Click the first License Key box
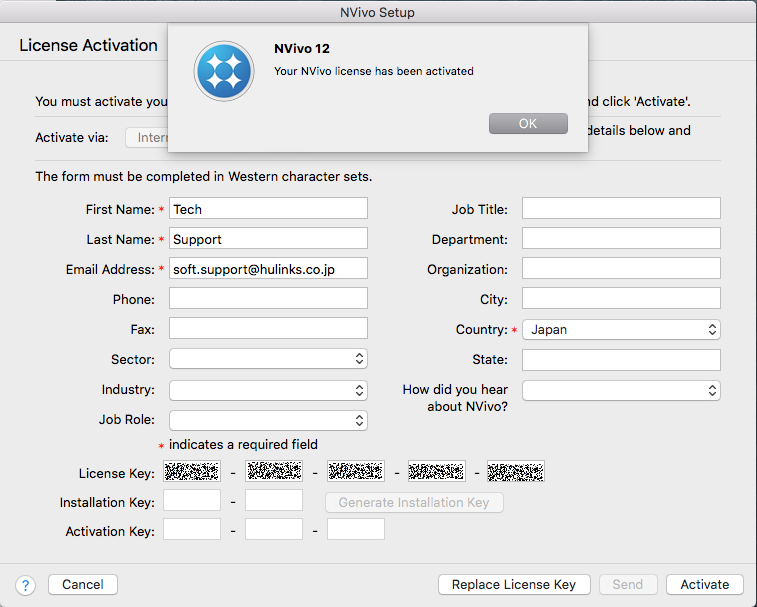Screen dimensions: 757x607 click(x=192, y=471)
